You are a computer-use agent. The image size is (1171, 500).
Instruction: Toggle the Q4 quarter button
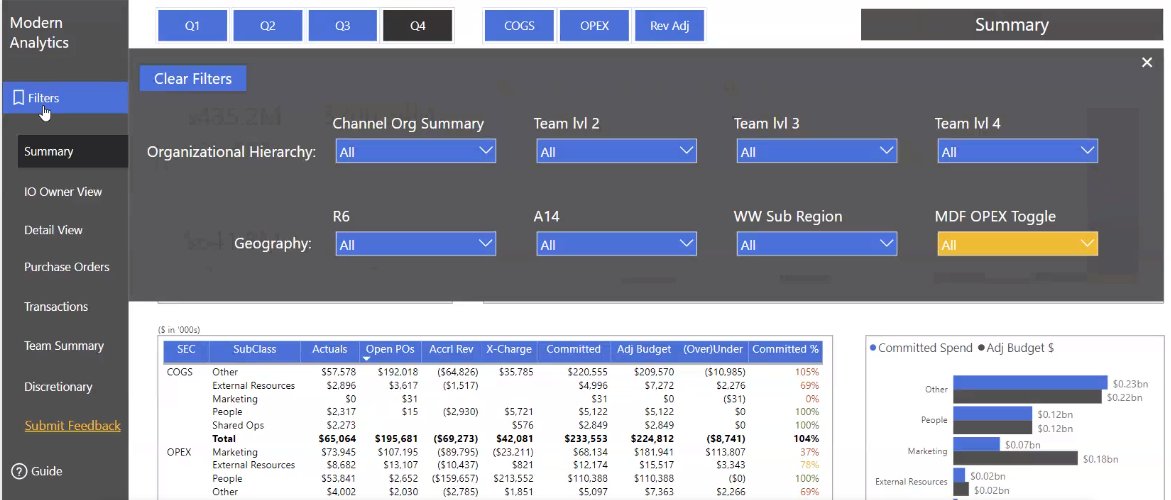click(417, 25)
